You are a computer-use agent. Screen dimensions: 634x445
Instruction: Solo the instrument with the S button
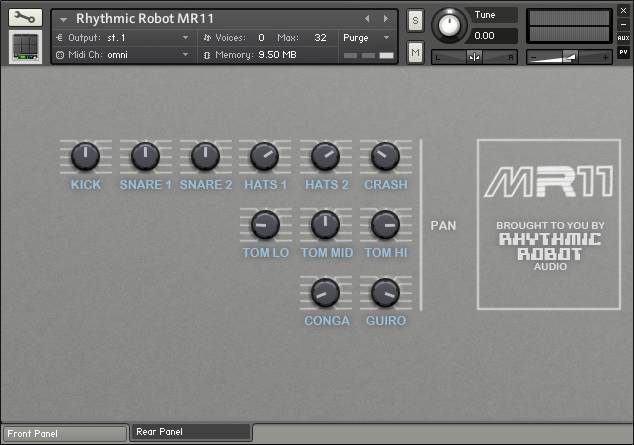tap(415, 20)
